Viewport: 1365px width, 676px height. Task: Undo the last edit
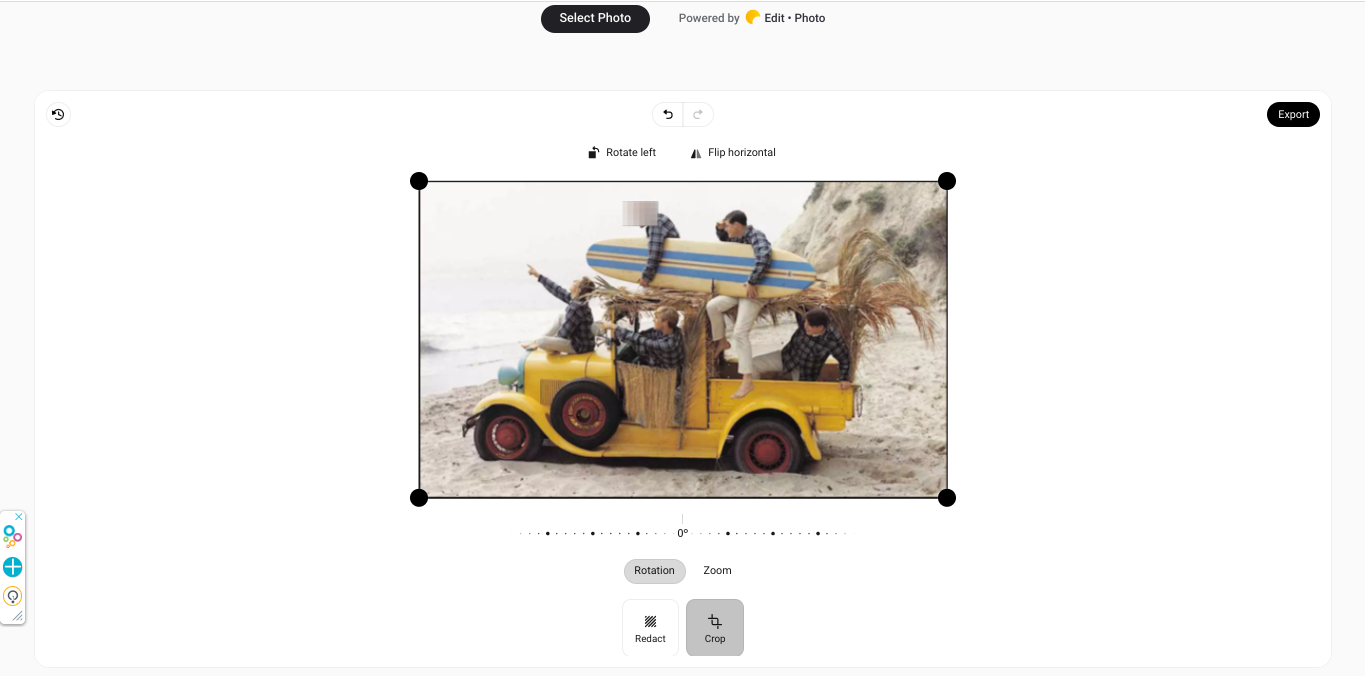(668, 115)
